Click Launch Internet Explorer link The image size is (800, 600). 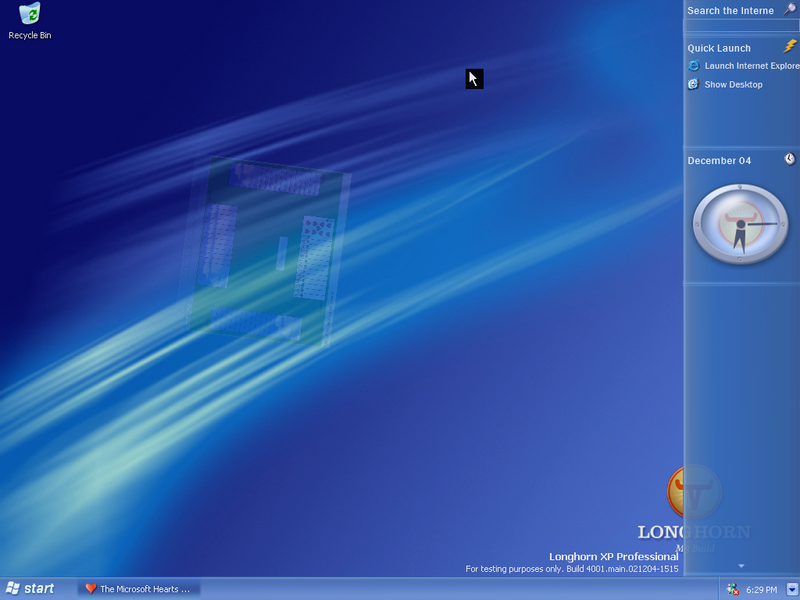[x=752, y=66]
